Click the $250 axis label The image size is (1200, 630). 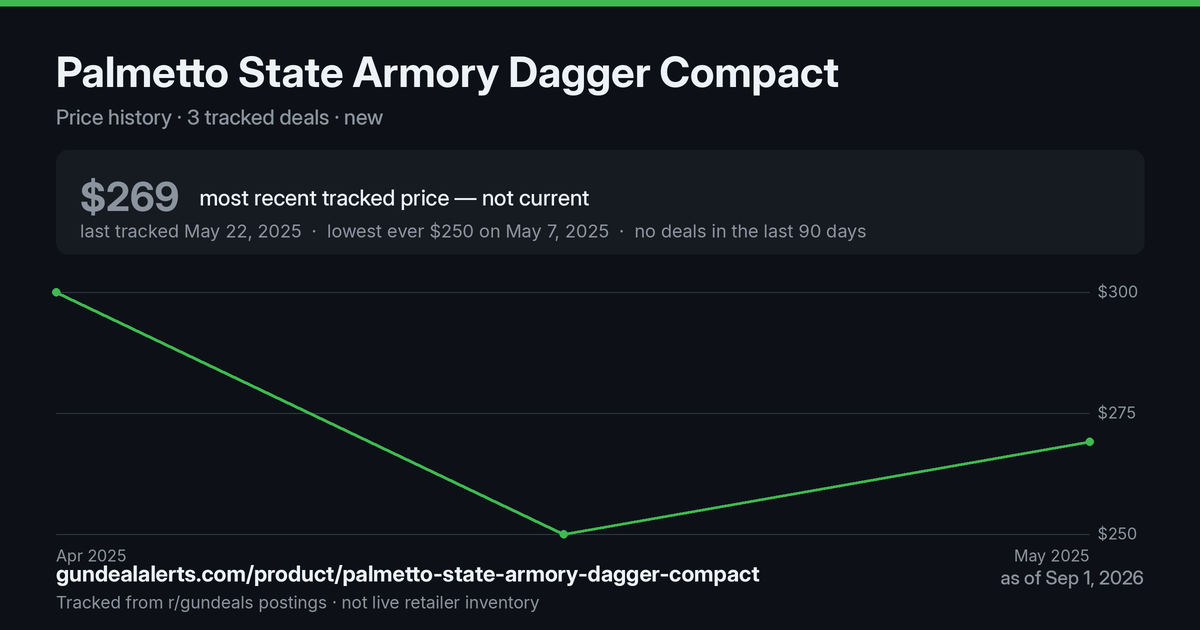pos(1118,534)
